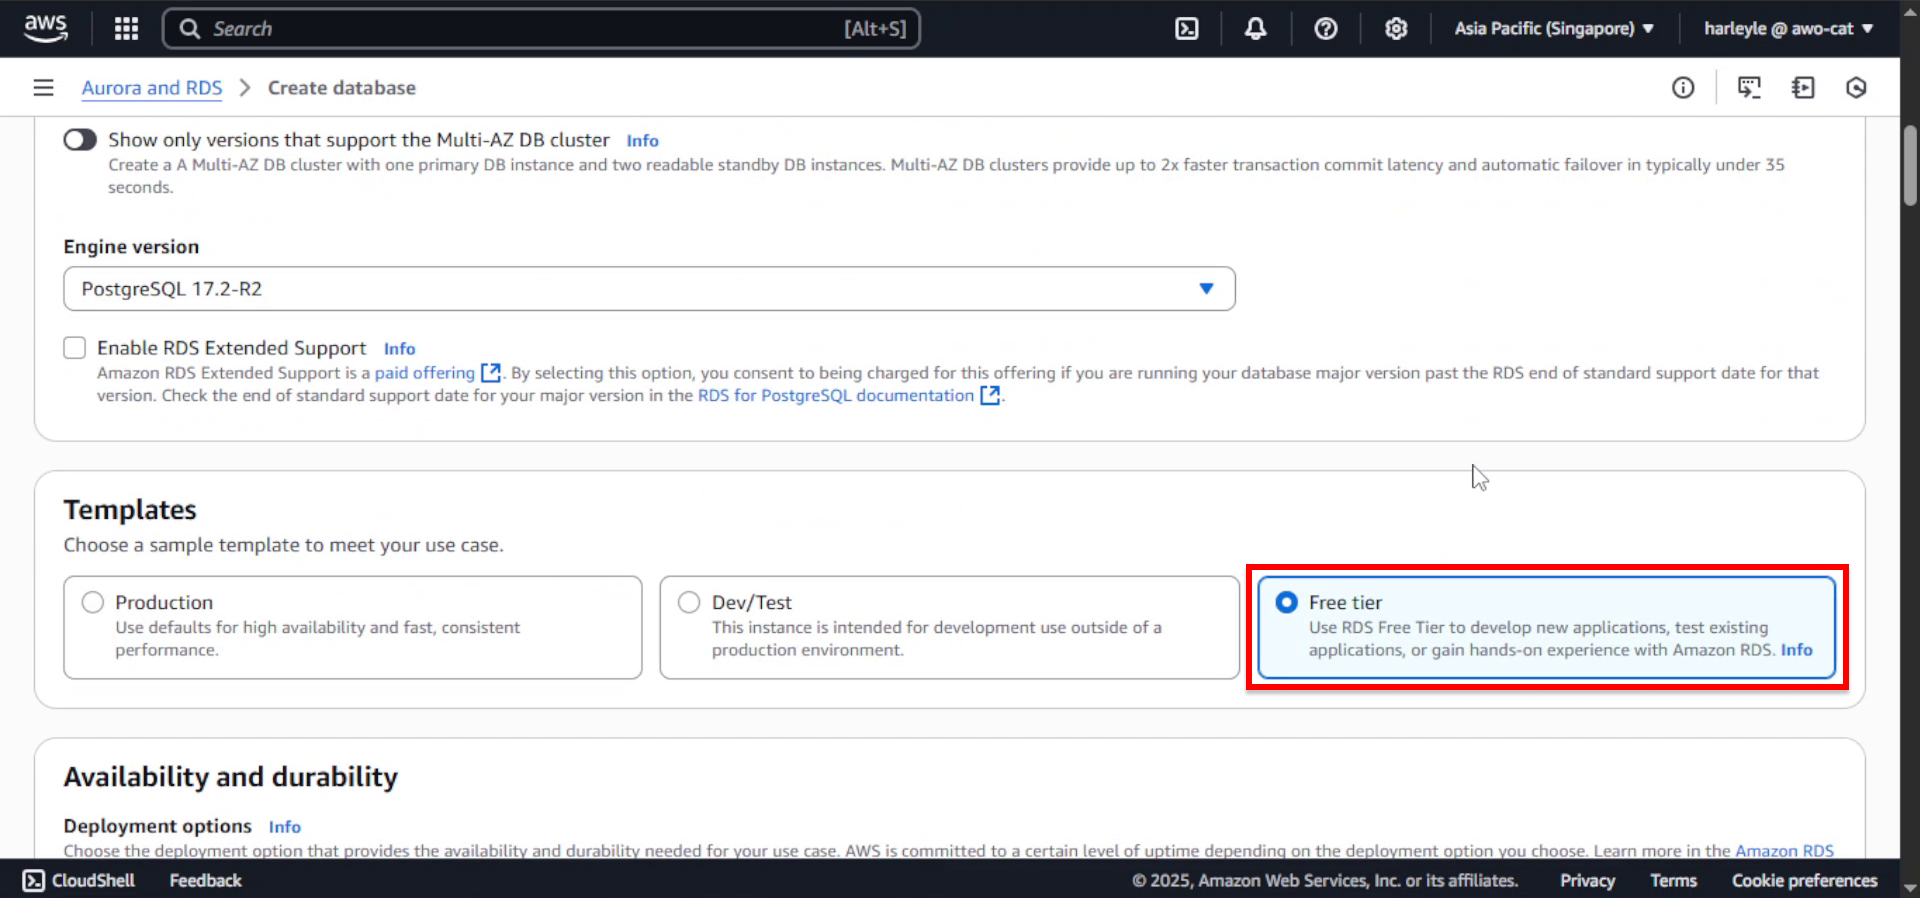Toggle the side navigation hamburger menu
This screenshot has height=898, width=1920.
[43, 88]
